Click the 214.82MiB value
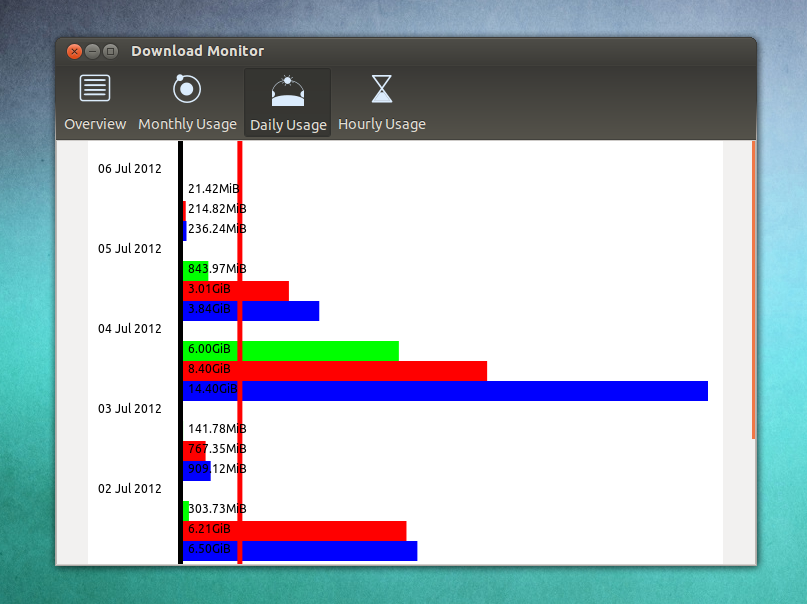The image size is (807, 604). [x=217, y=208]
